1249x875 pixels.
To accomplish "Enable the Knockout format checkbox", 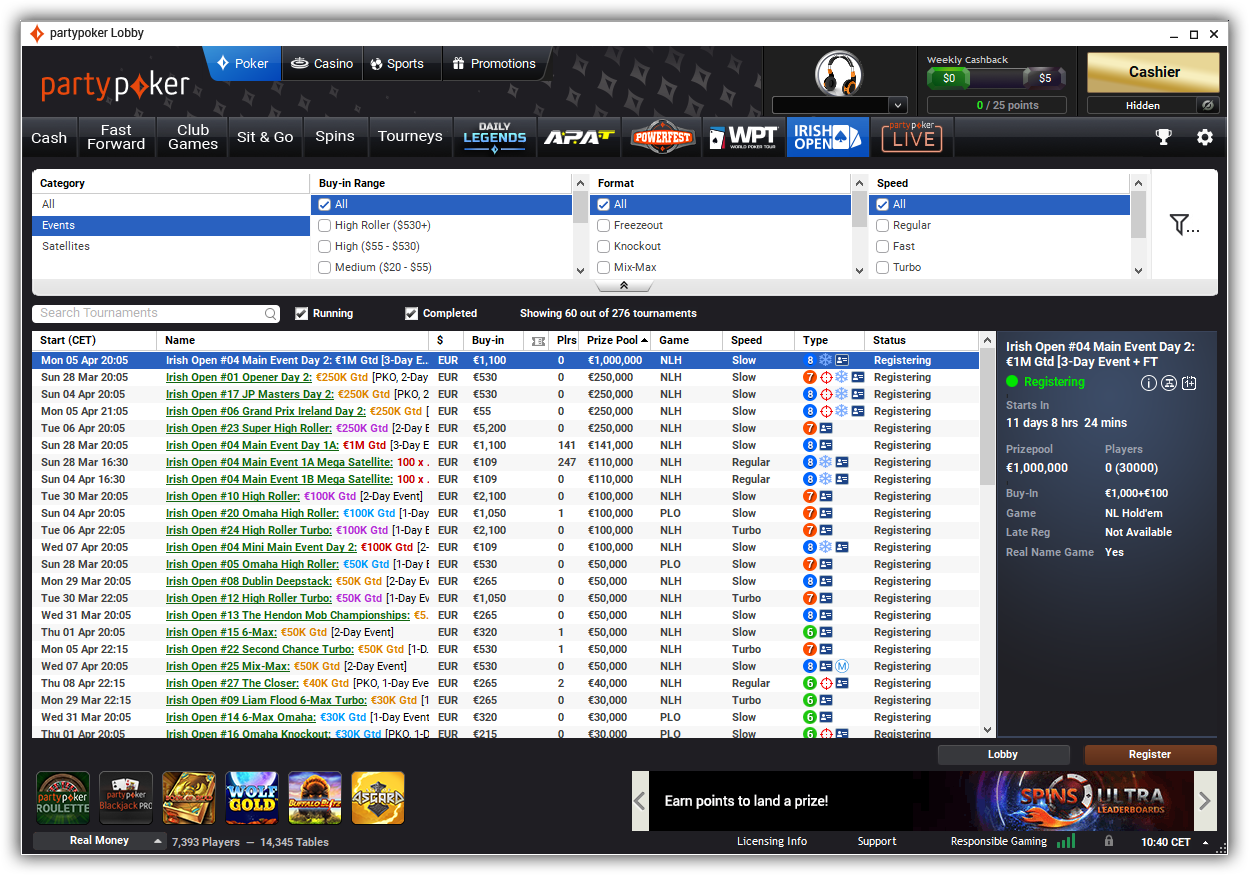I will point(604,246).
